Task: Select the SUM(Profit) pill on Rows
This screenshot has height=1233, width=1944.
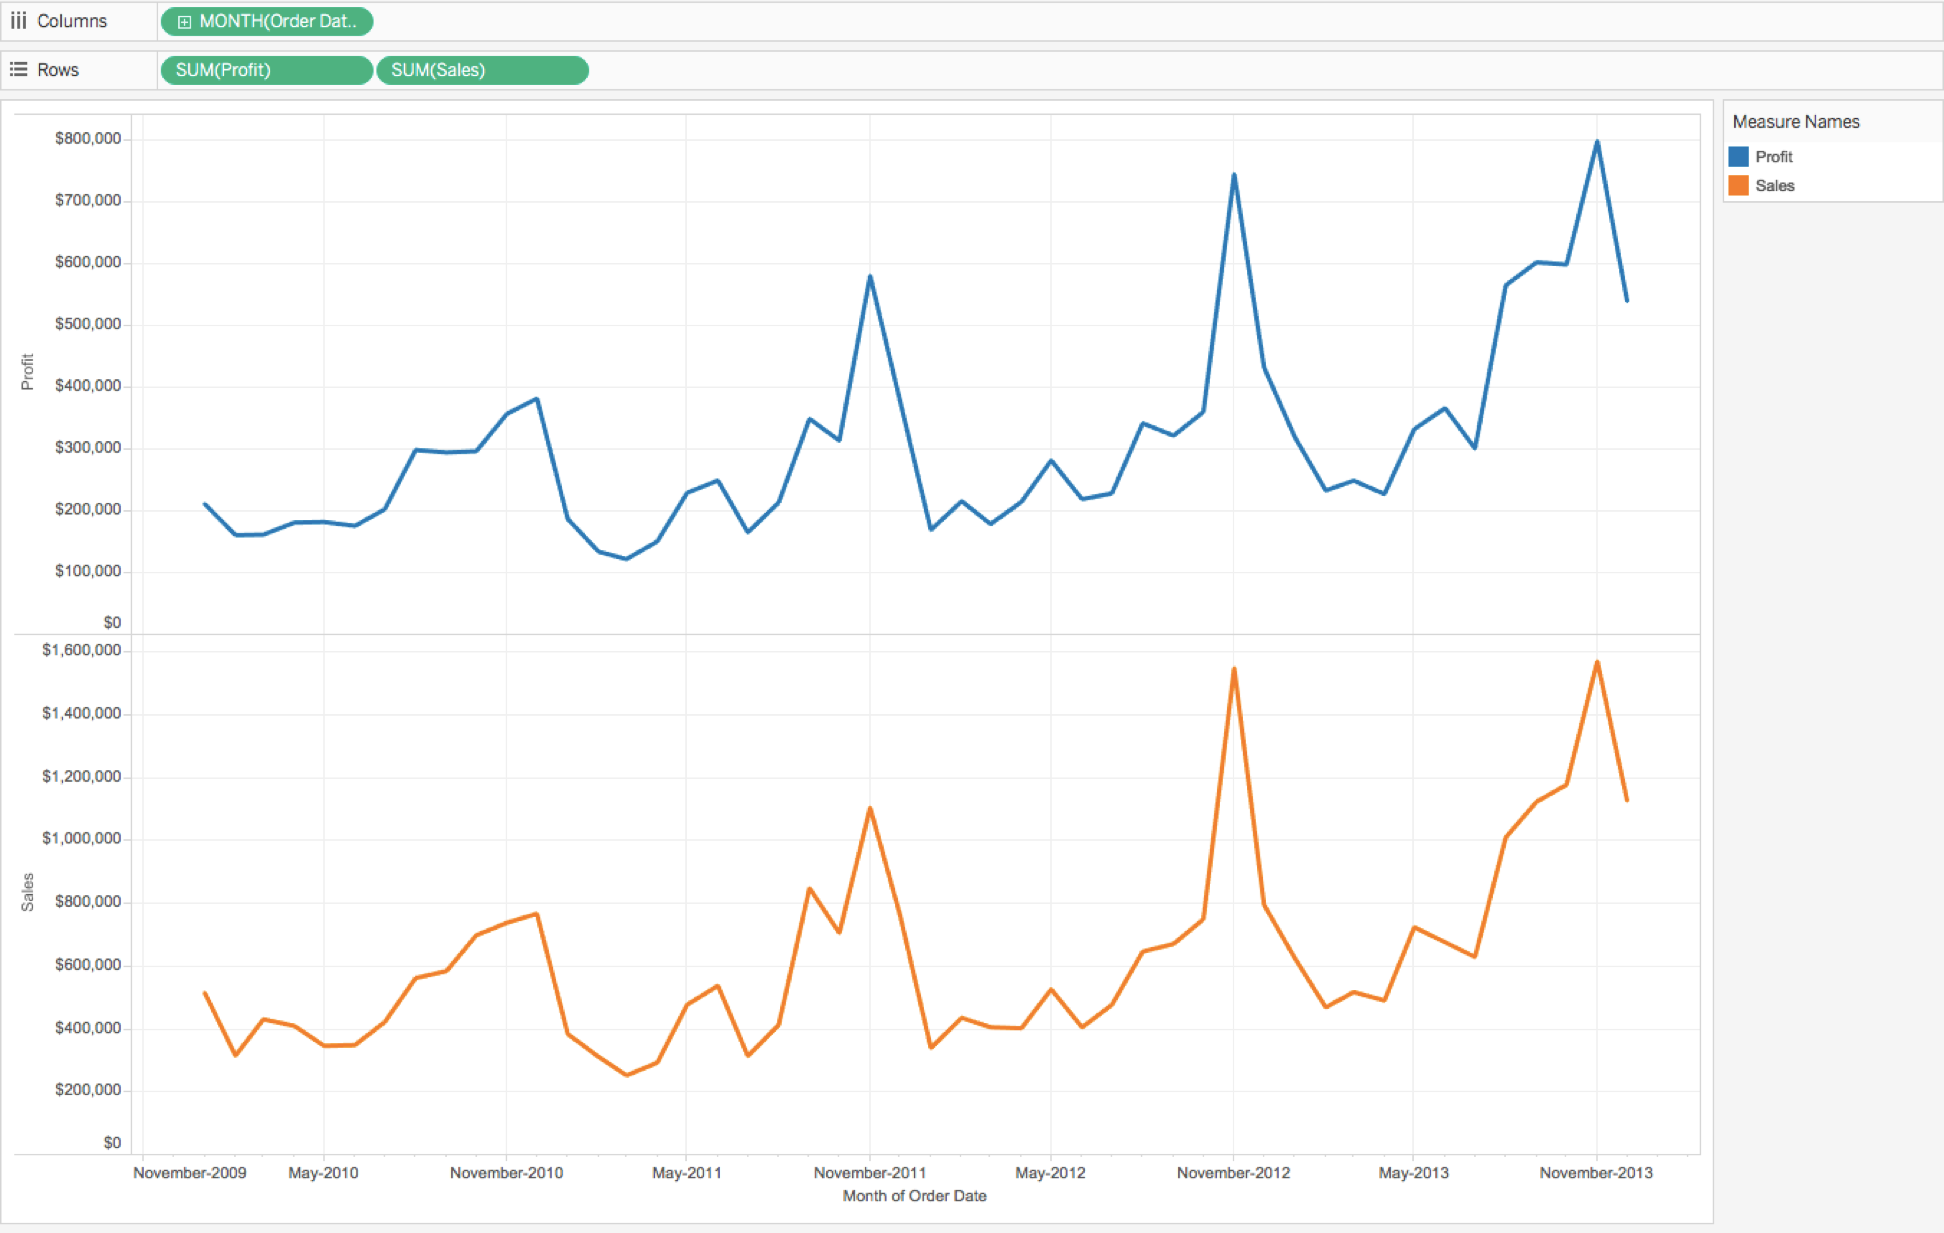Action: [x=265, y=70]
